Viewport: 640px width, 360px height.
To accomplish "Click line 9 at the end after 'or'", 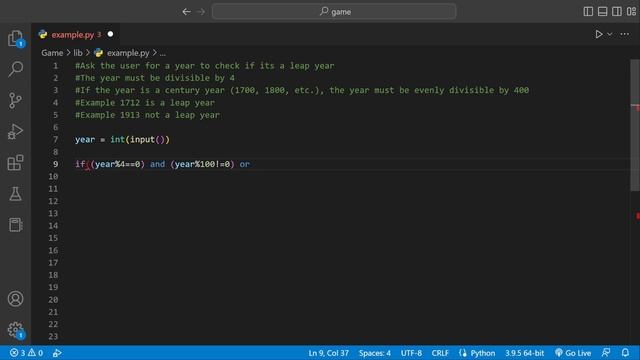I will (x=250, y=164).
